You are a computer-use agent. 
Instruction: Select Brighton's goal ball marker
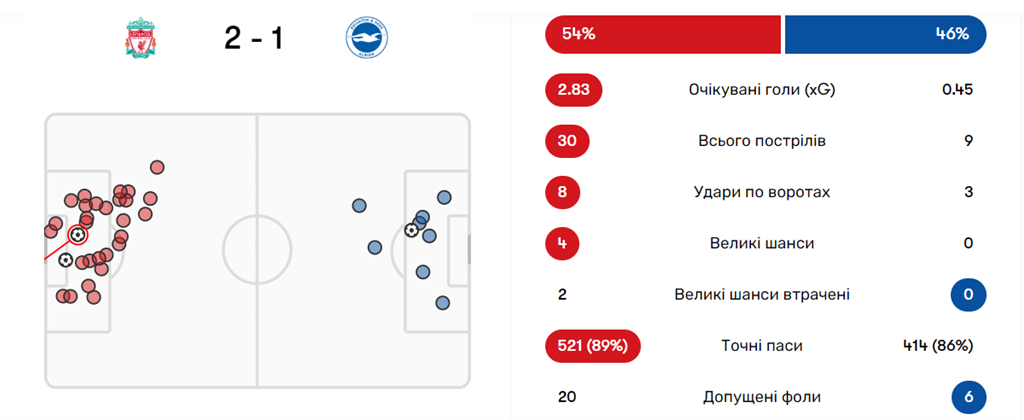coord(411,230)
